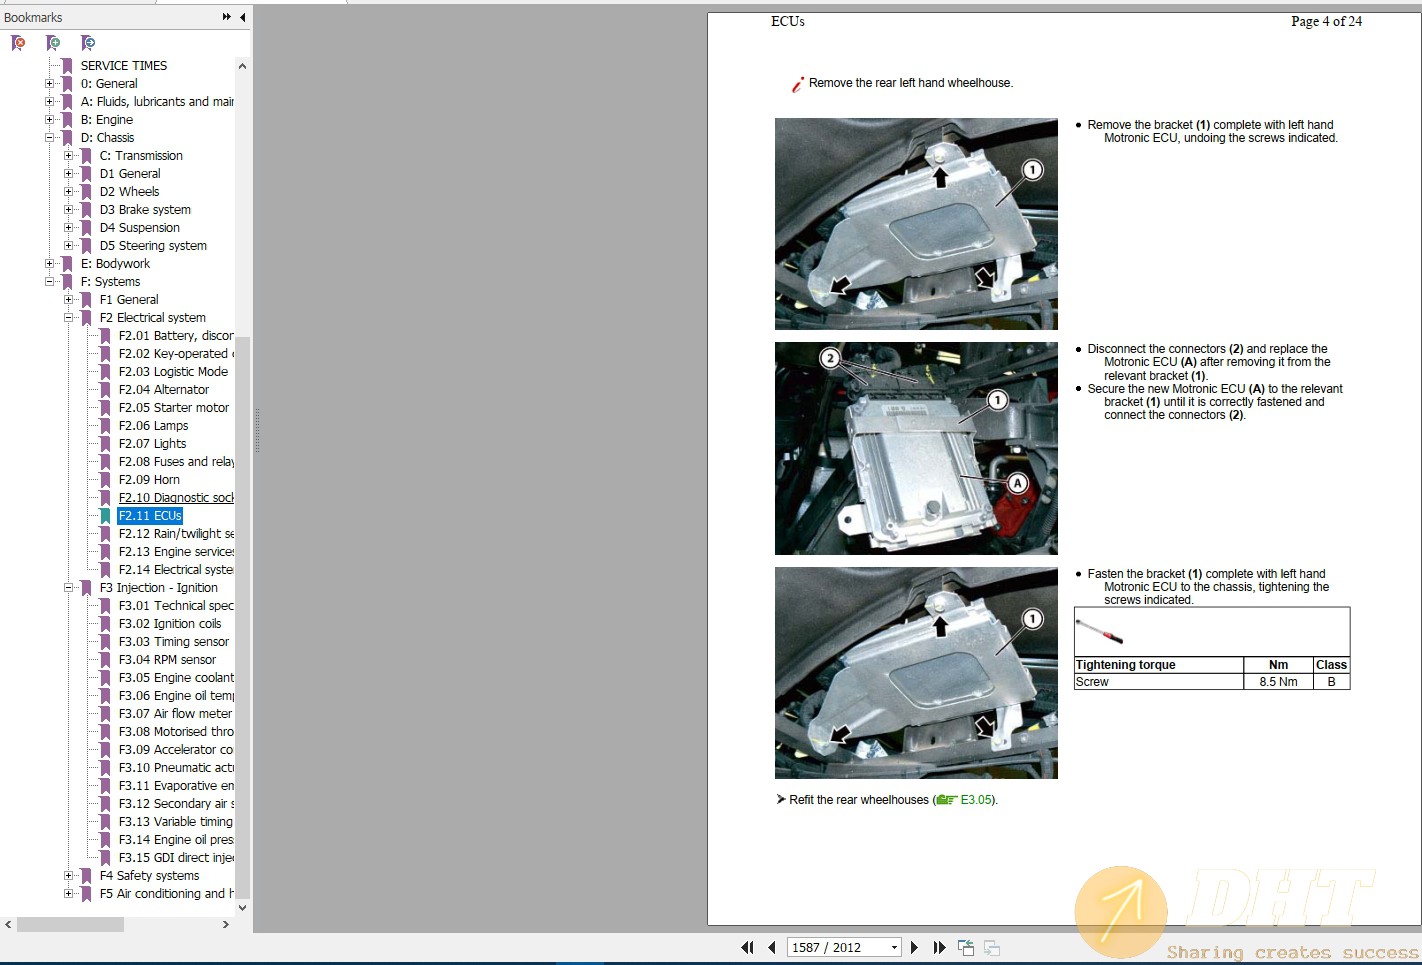Click the previous view icon
The height and width of the screenshot is (965, 1422).
coord(966,947)
